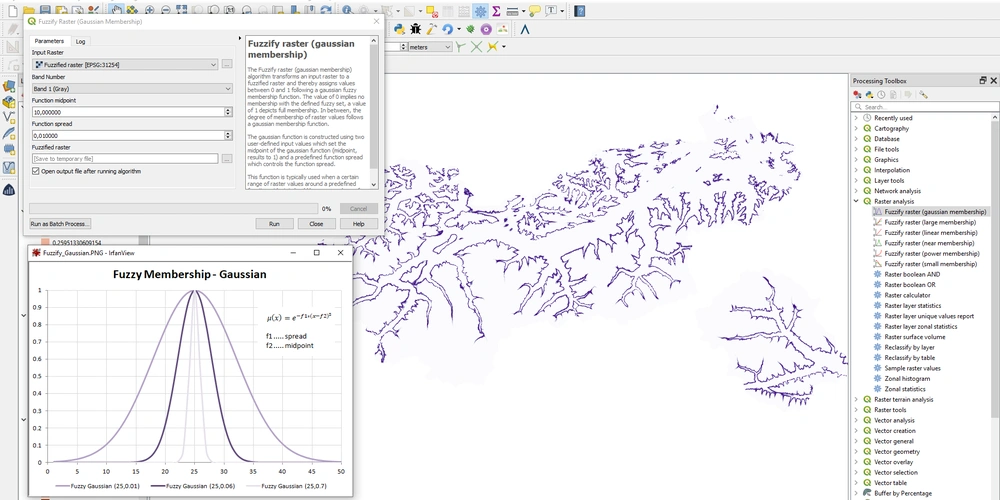Click the Close button in Fuzzify dialog
The width and height of the screenshot is (1000, 500).
tap(316, 224)
